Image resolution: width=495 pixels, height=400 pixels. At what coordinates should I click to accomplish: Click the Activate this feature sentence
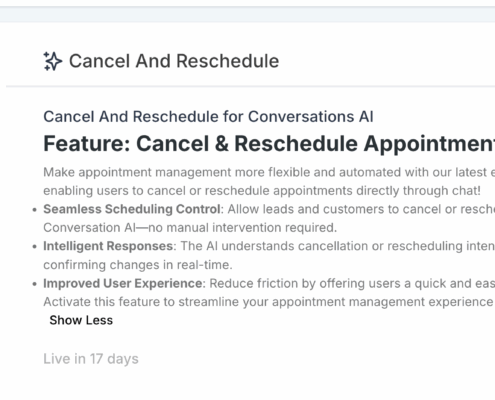pyautogui.click(x=269, y=302)
